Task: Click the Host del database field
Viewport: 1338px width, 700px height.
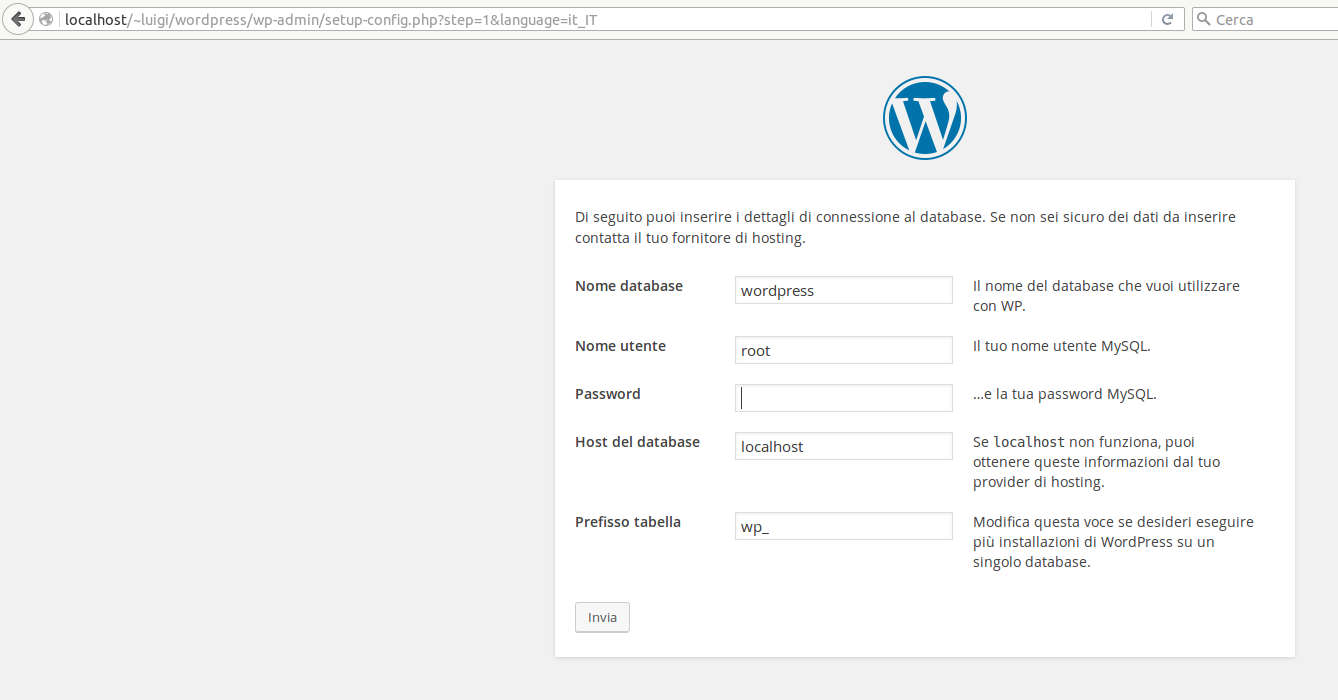Action: tap(844, 446)
